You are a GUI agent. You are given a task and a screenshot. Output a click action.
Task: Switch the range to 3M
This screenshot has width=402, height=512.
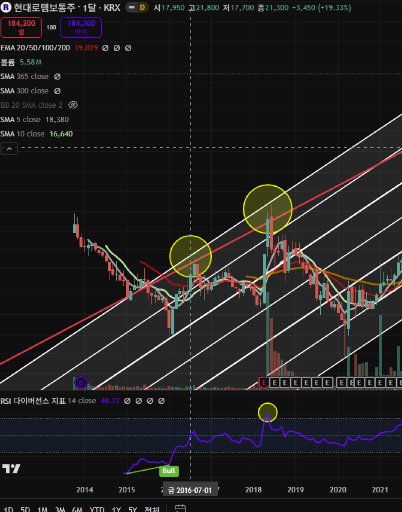click(60, 509)
